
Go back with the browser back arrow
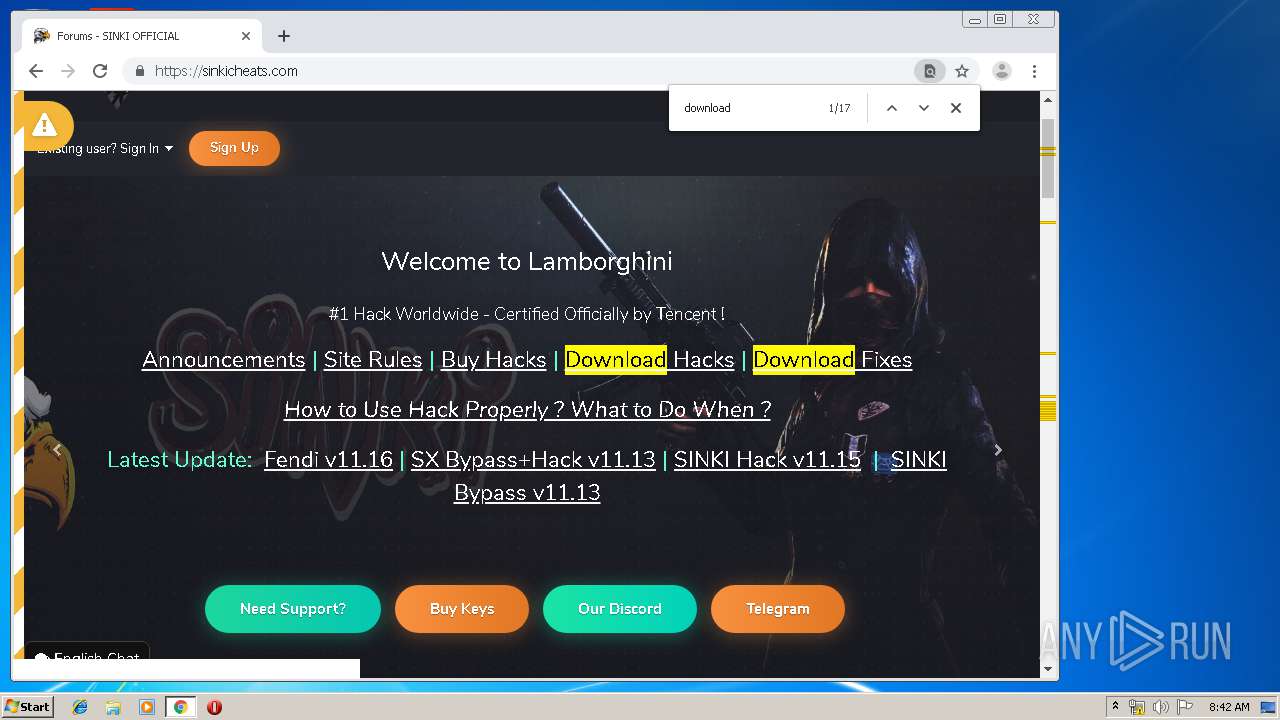(36, 71)
